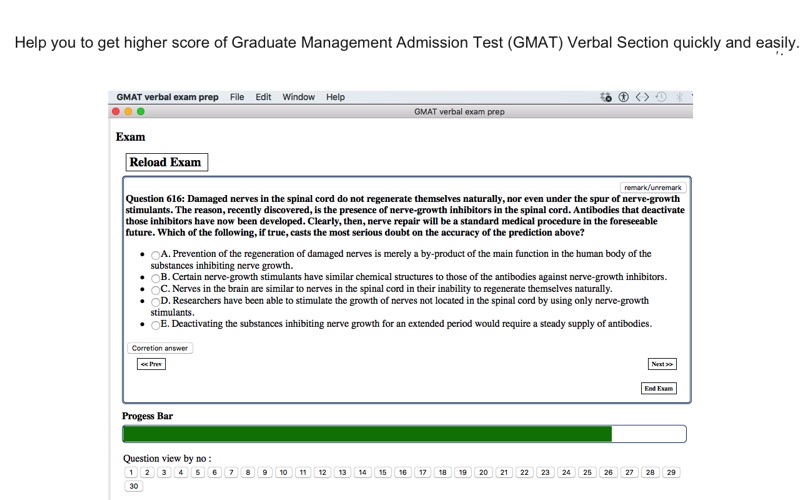Image resolution: width=800 pixels, height=500 pixels.
Task: Click the accessibility icon in menu bar
Action: 623,97
